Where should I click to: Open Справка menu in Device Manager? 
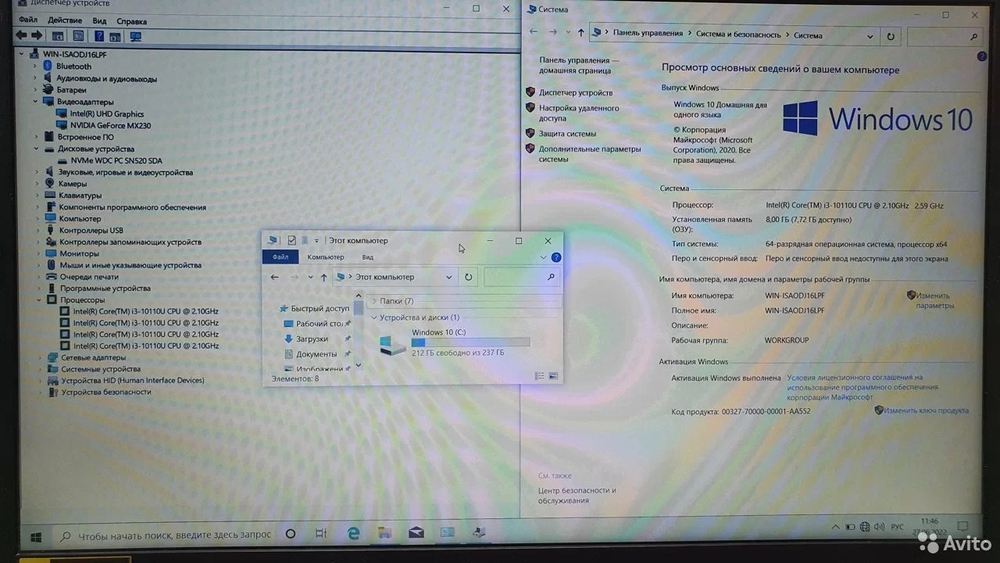click(131, 21)
